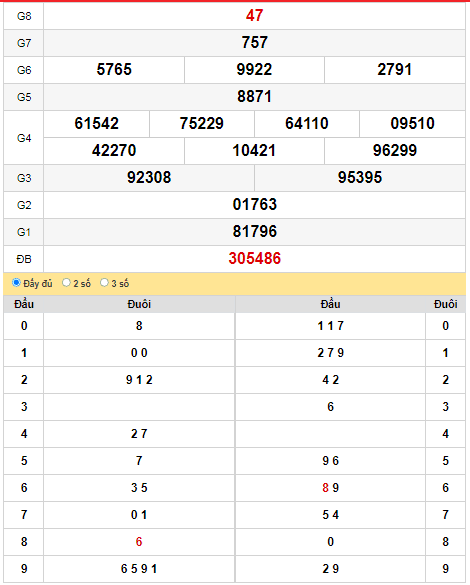Click the G2 result 01763
The image size is (470, 585).
(x=255, y=204)
